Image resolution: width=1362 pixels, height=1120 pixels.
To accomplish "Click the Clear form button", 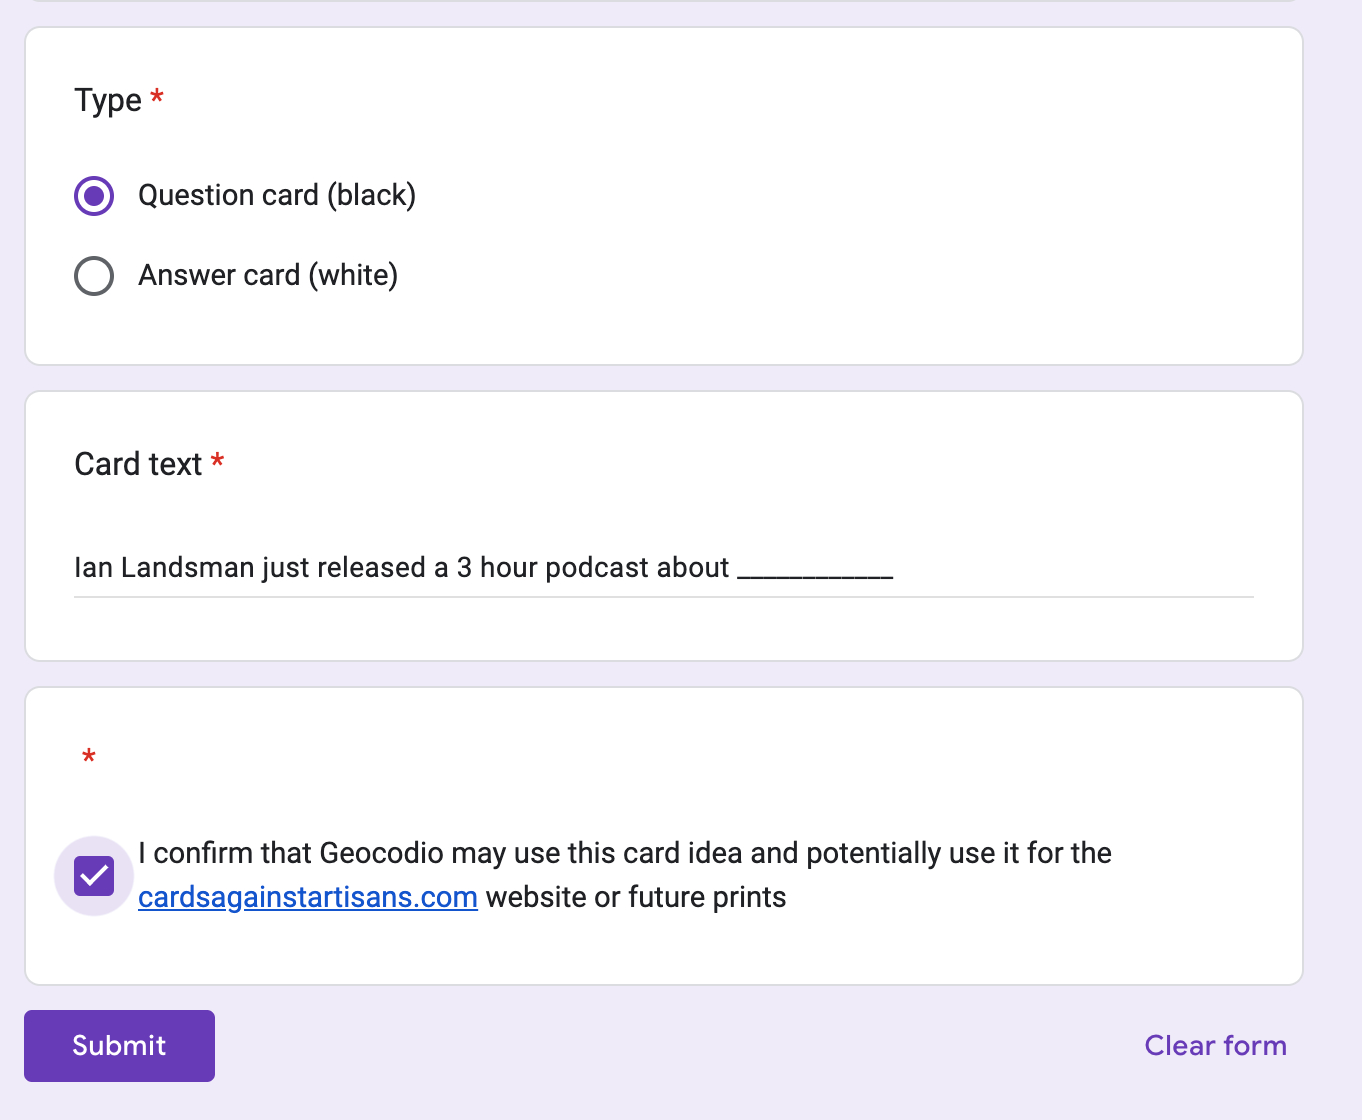I will tap(1215, 1046).
